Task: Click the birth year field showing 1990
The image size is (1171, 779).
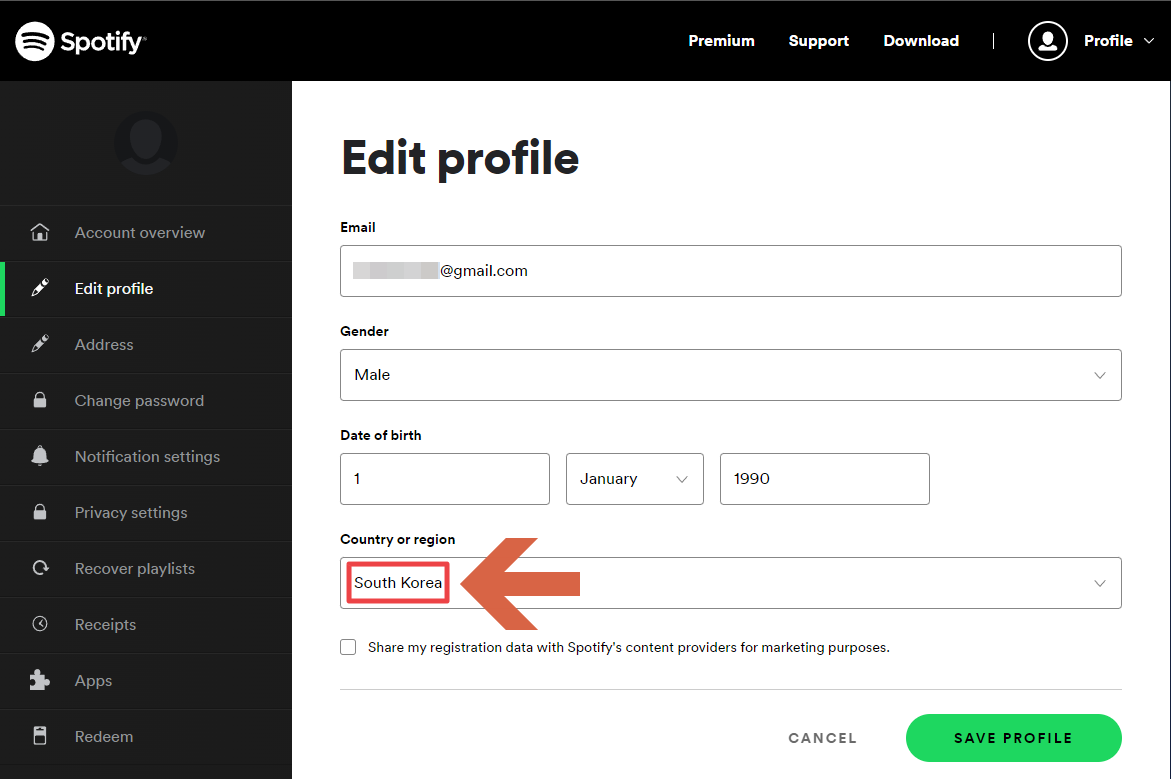Action: 824,479
